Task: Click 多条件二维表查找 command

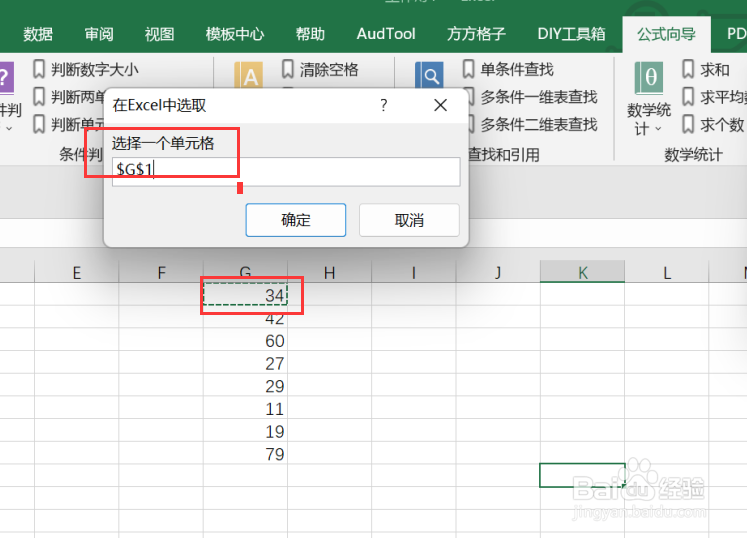Action: (539, 125)
